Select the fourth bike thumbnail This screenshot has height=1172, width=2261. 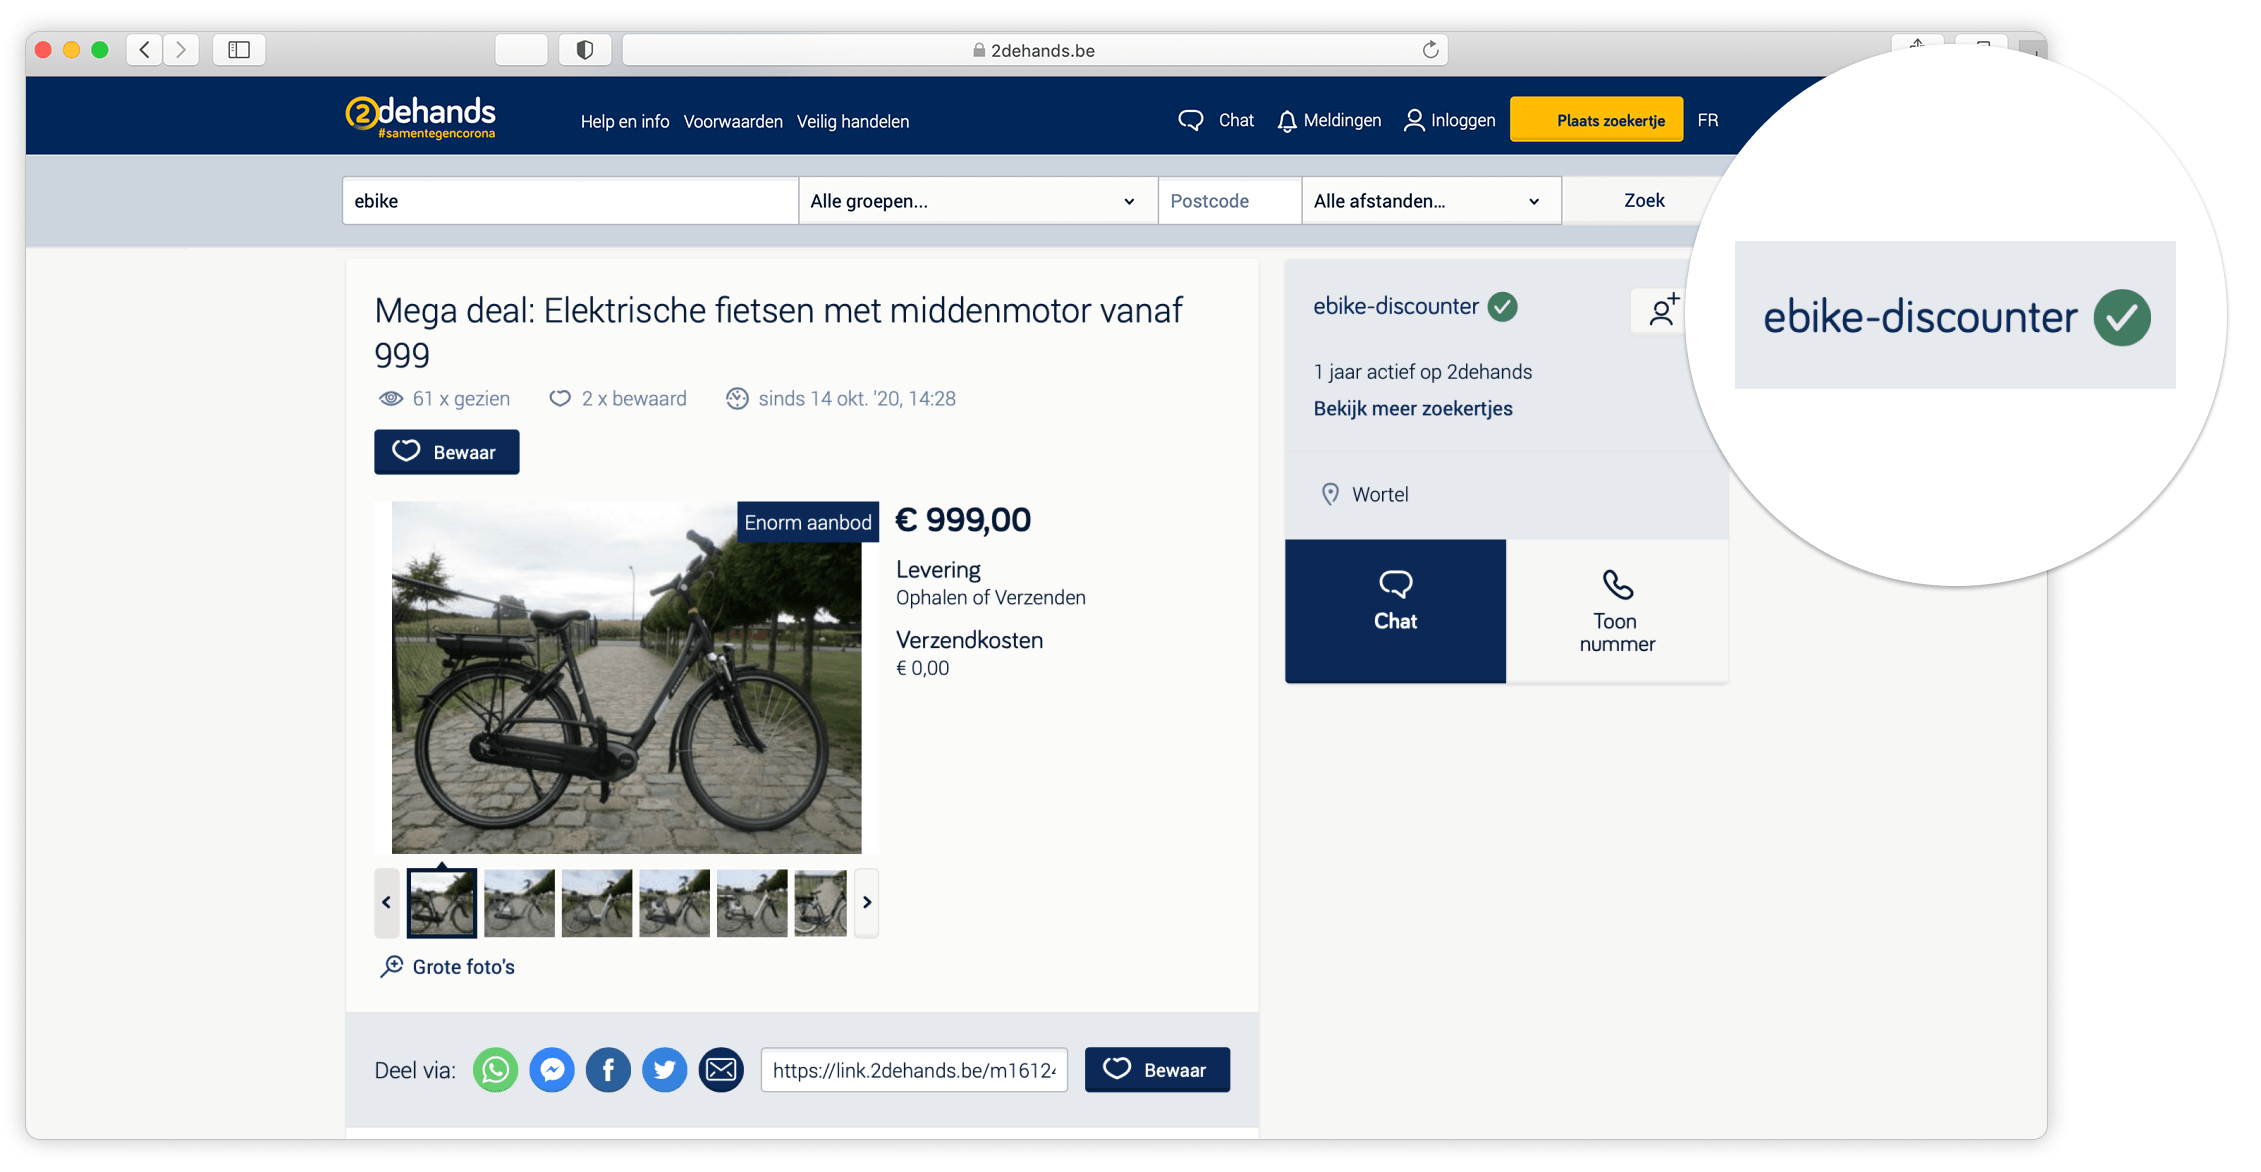click(675, 903)
